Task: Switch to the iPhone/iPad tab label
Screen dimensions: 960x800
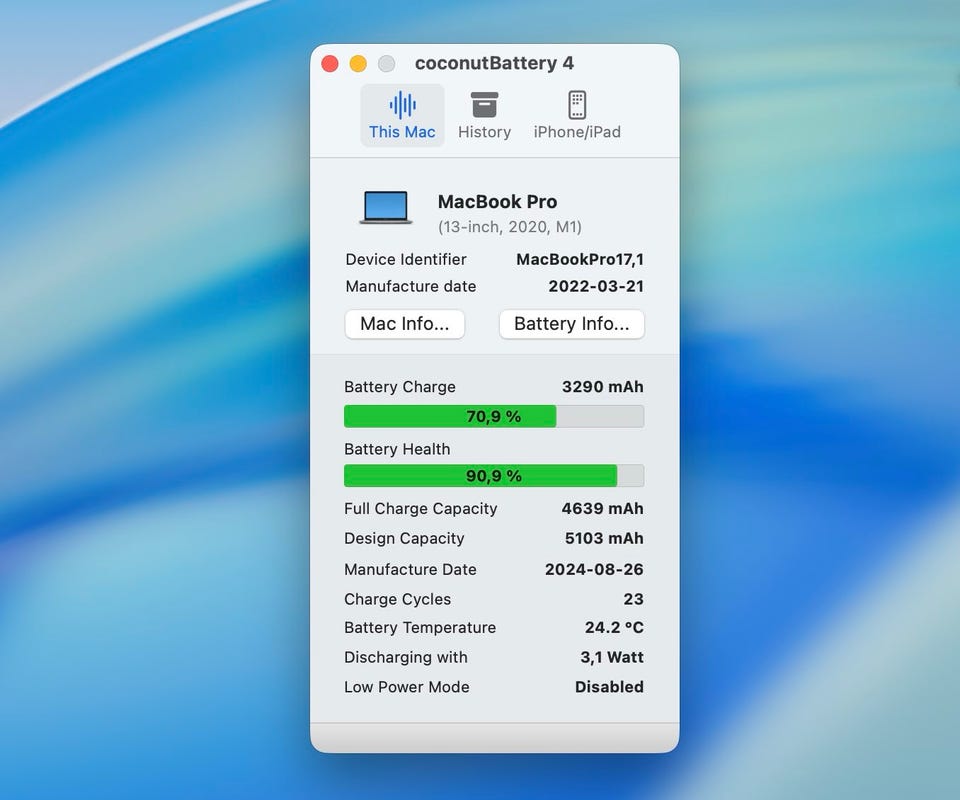Action: pyautogui.click(x=577, y=132)
